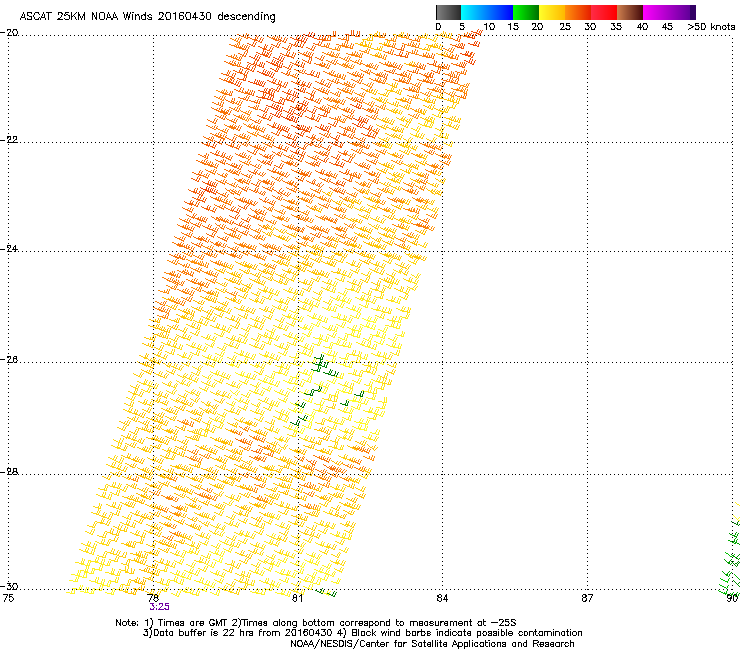This screenshot has height=650, width=740.
Task: Click the cyan 5-10 knots color swatch
Action: [474, 12]
